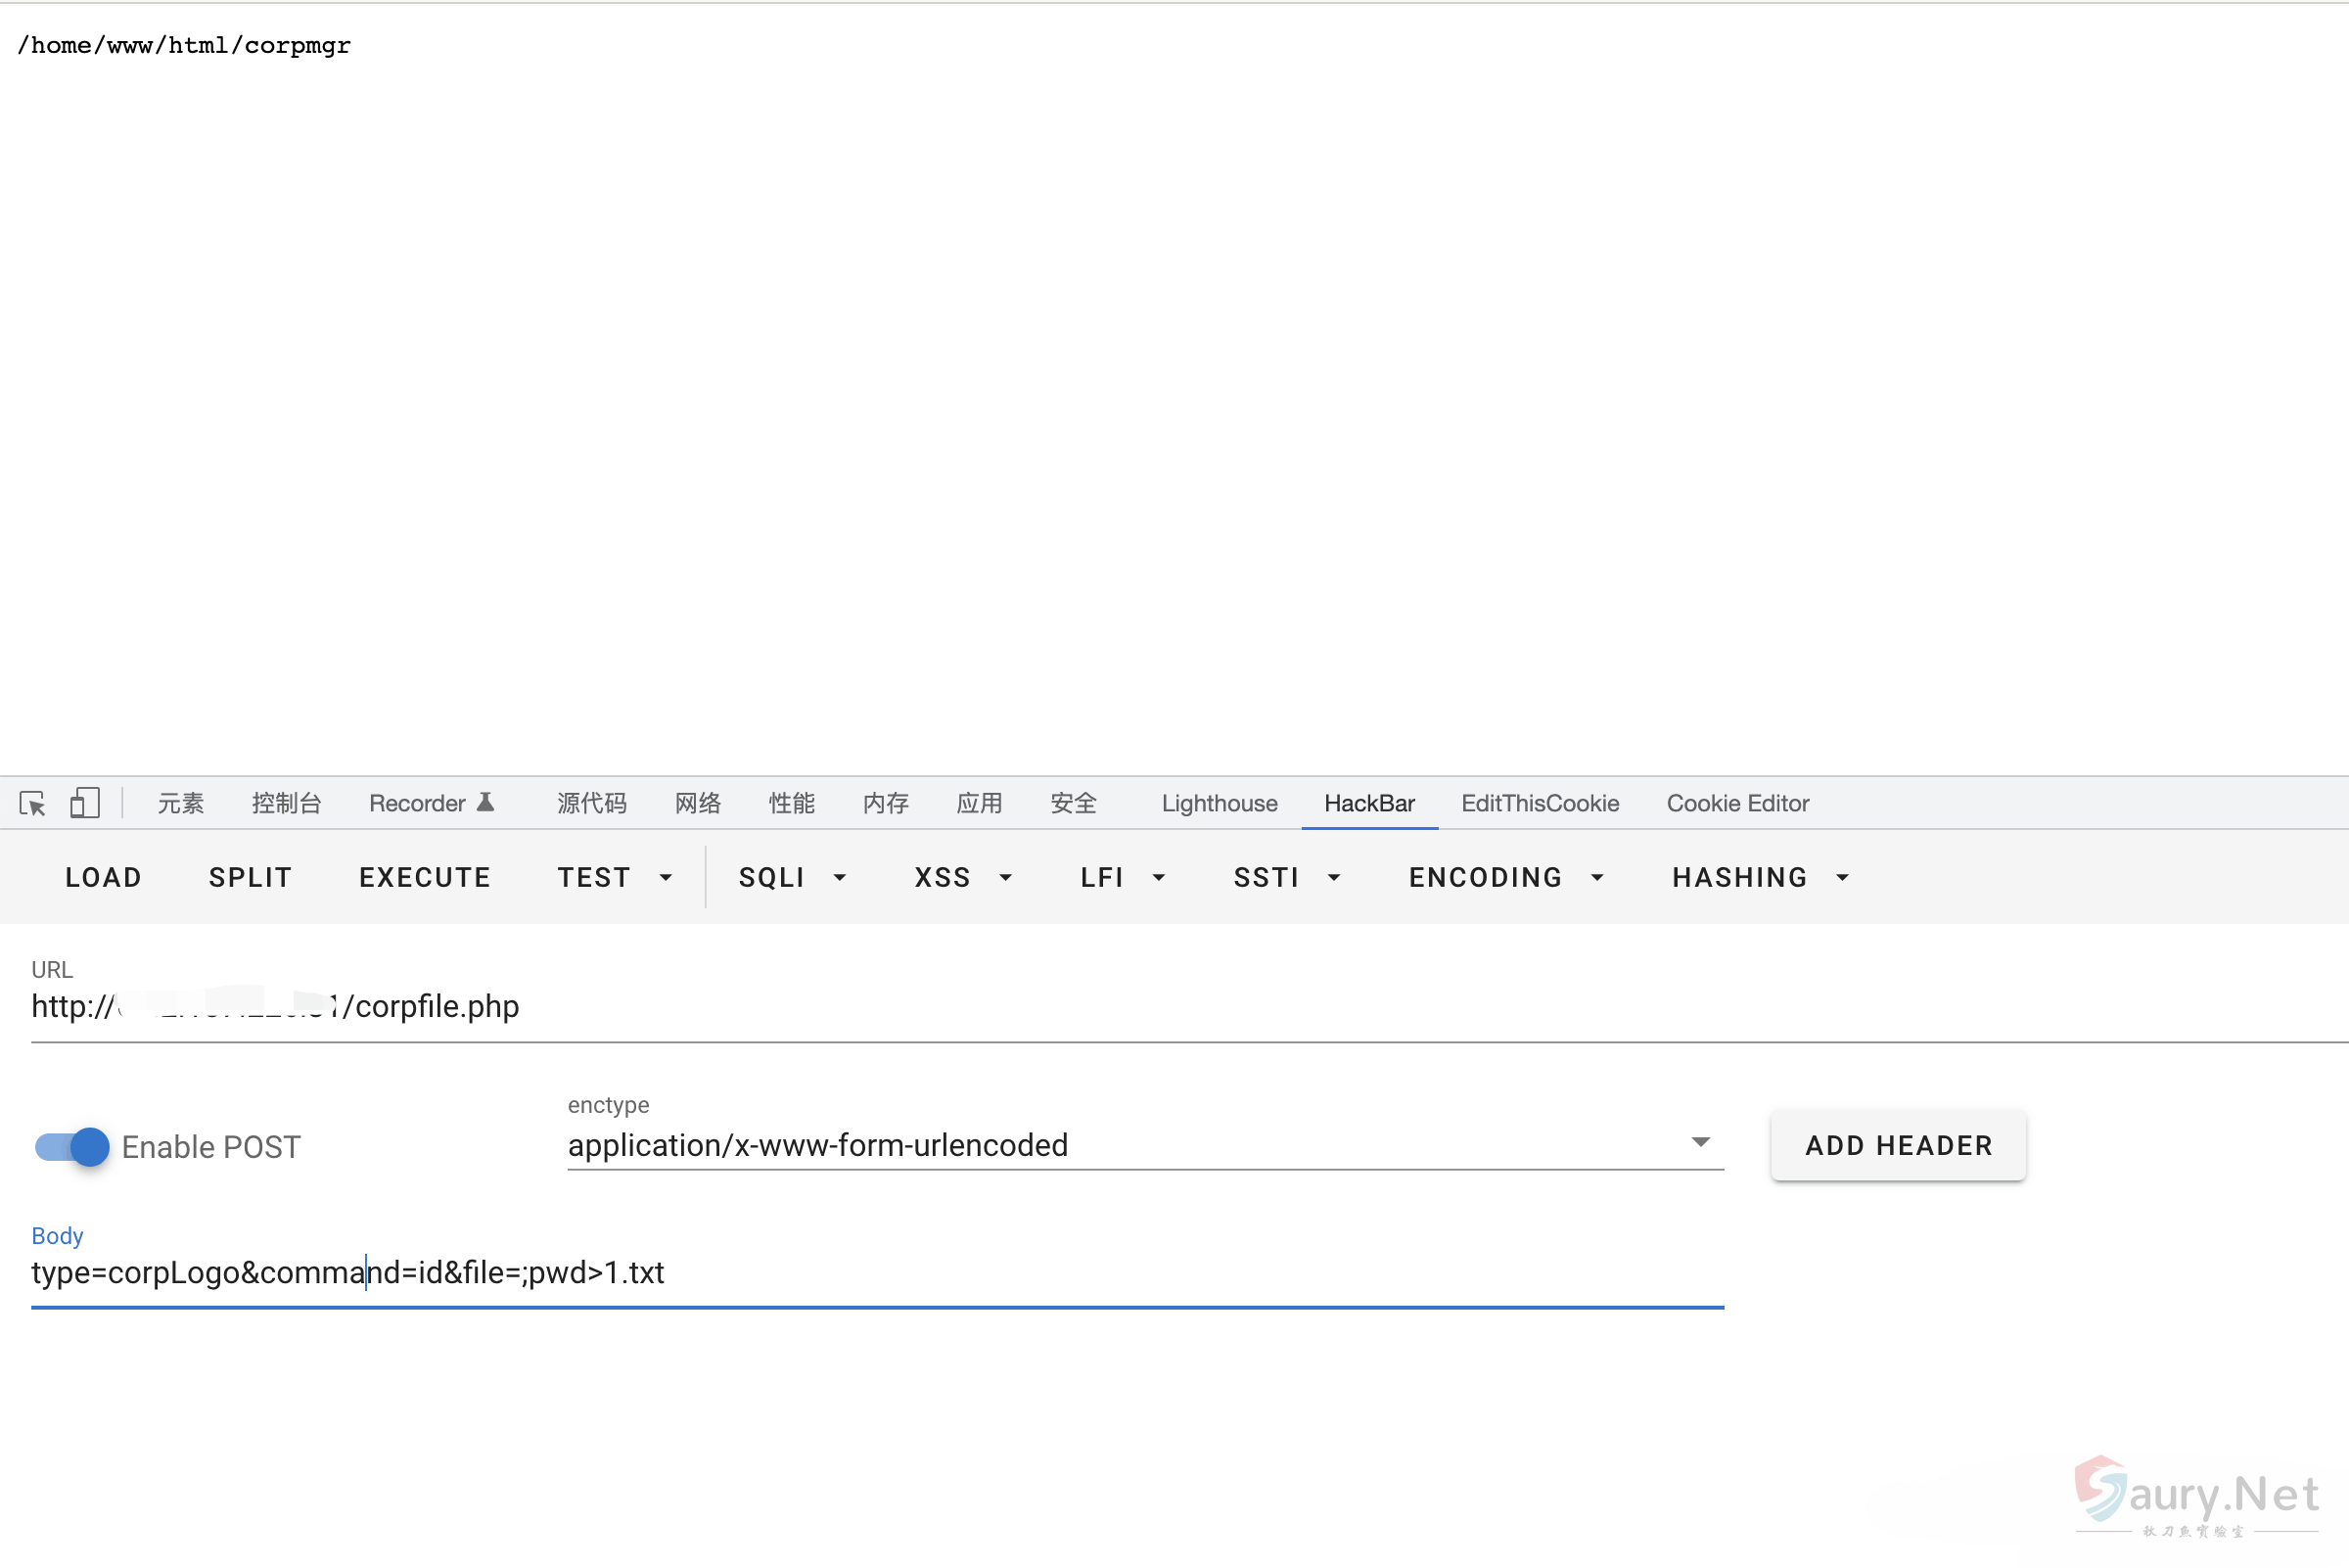Click the Recorder flask icon

click(x=486, y=802)
